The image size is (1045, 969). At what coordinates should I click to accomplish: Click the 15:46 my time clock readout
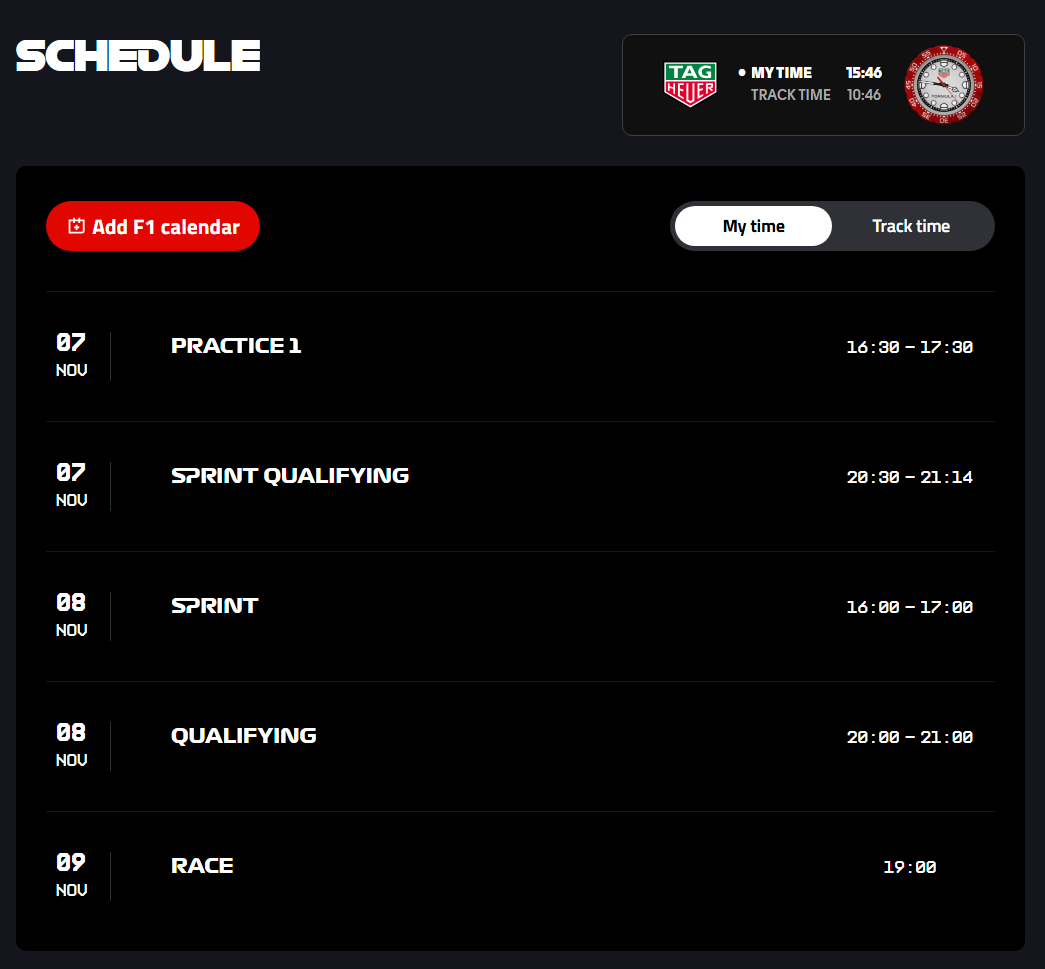click(863, 73)
